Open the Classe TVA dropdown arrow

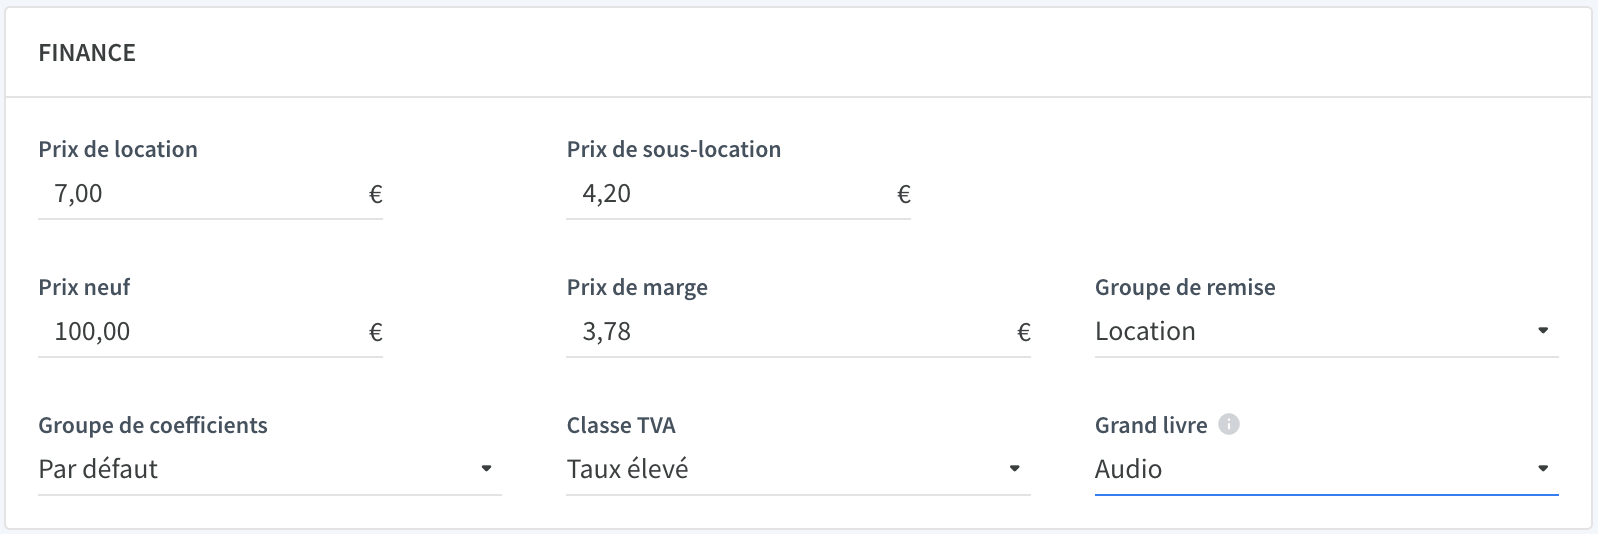coord(1014,468)
